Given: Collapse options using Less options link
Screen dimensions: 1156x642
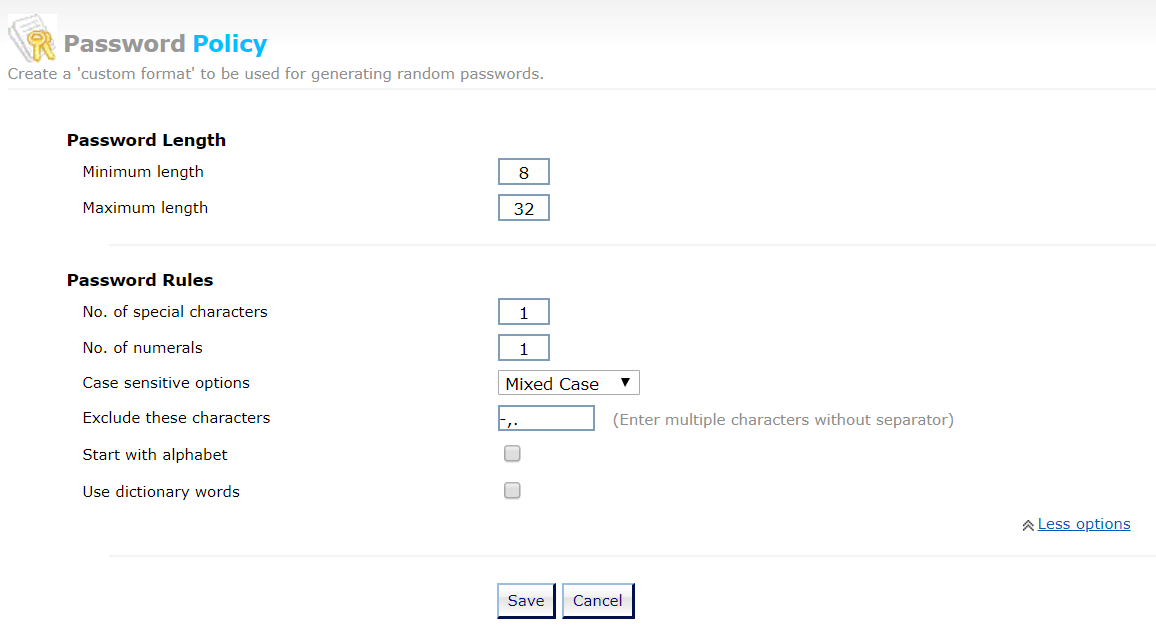Looking at the screenshot, I should [1084, 523].
